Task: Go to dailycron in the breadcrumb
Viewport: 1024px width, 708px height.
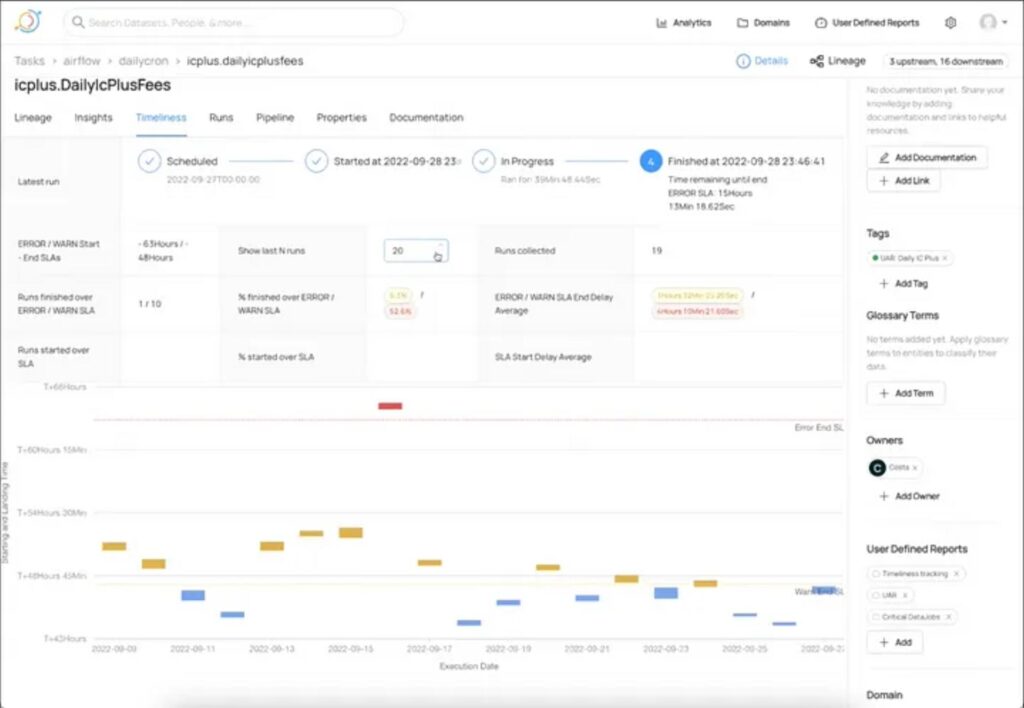Action: 143,61
